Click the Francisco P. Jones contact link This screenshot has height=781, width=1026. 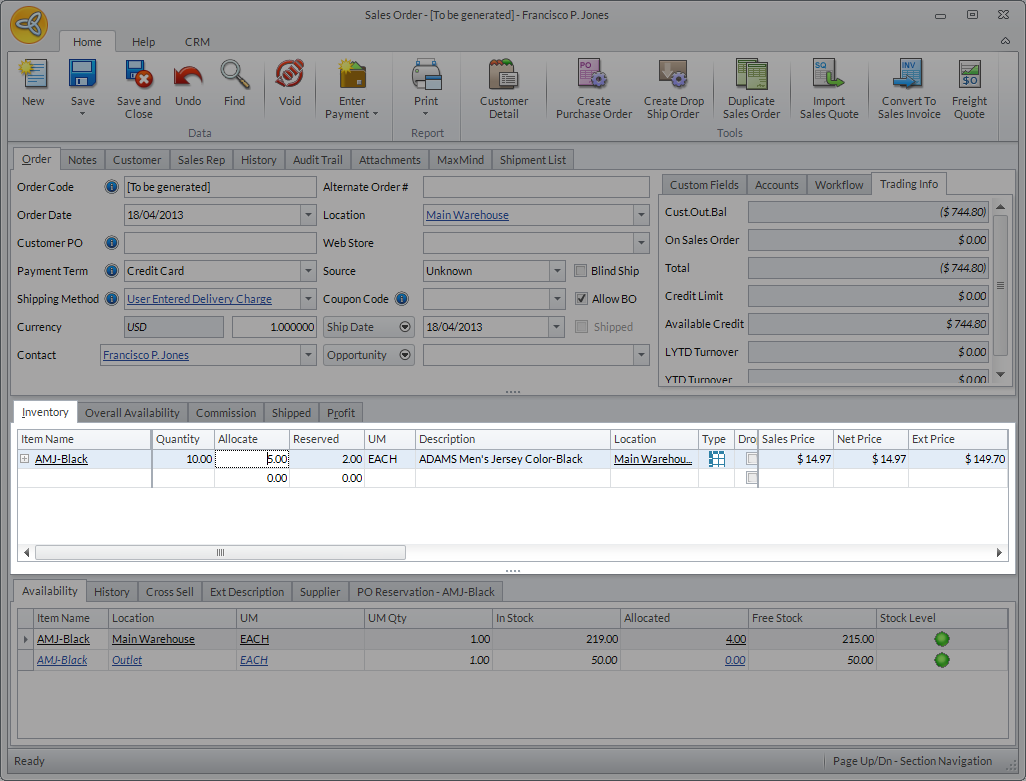145,355
